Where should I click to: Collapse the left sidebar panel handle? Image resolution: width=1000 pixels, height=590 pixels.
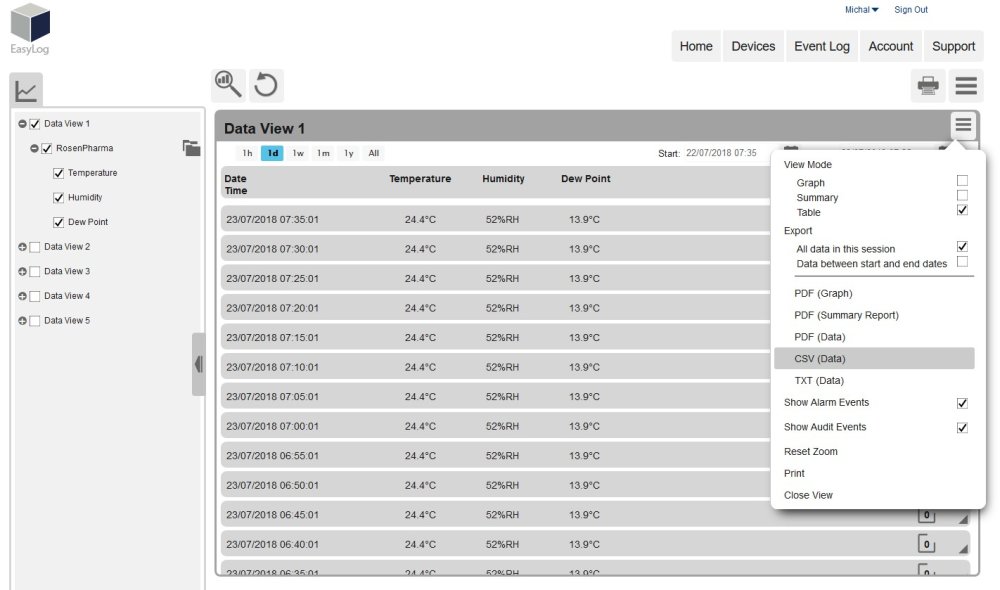tap(198, 364)
